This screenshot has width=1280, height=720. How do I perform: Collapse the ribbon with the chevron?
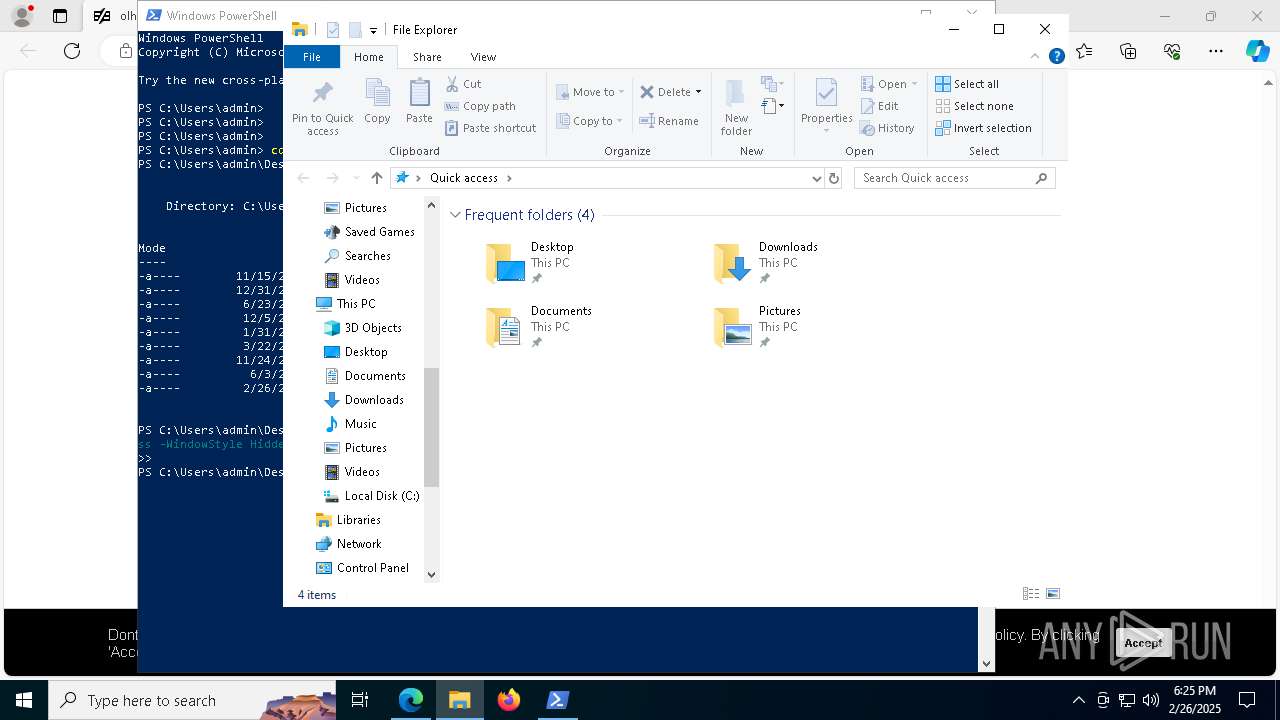click(1035, 57)
